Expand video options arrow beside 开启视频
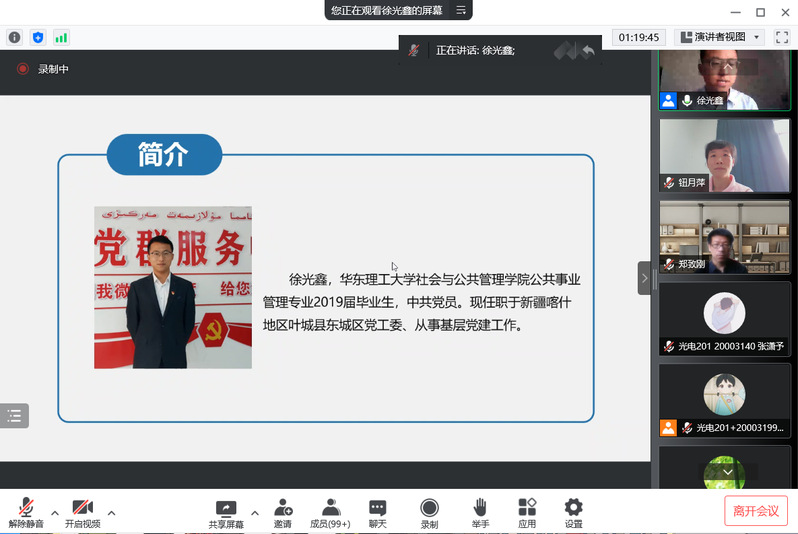This screenshot has width=798, height=534. click(111, 513)
